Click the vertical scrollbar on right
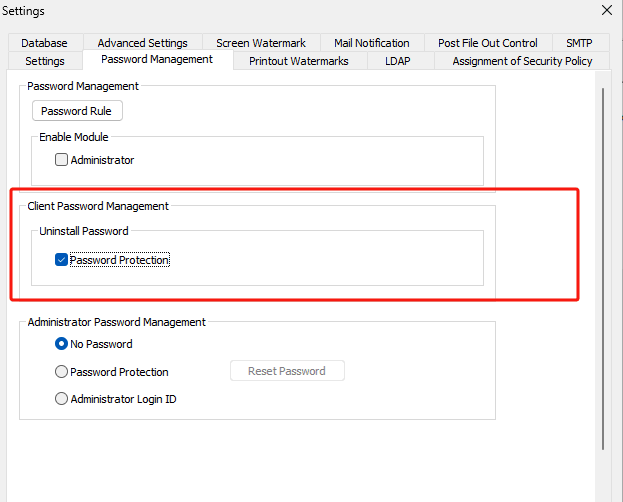The image size is (623, 502). point(603,270)
